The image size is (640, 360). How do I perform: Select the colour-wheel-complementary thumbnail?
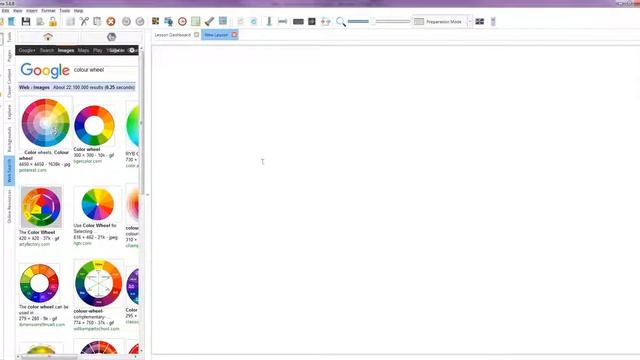click(98, 283)
